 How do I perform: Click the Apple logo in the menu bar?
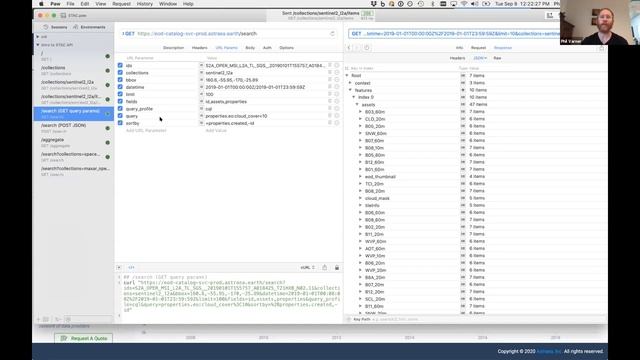click(41, 4)
